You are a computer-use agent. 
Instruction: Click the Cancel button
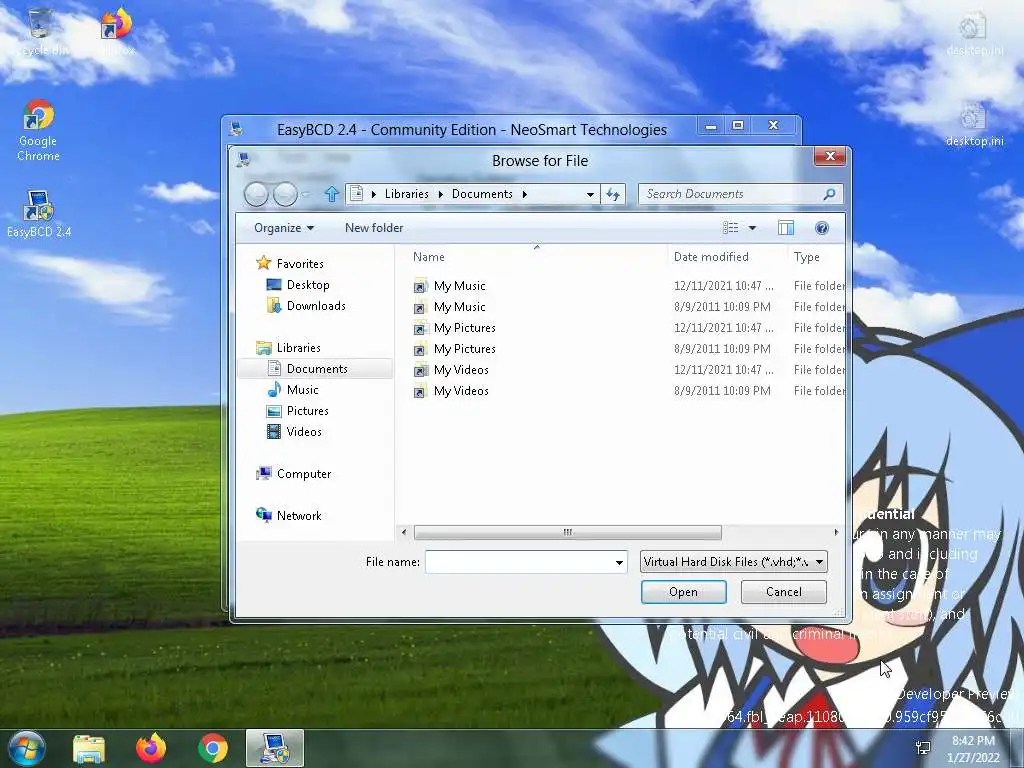(784, 592)
